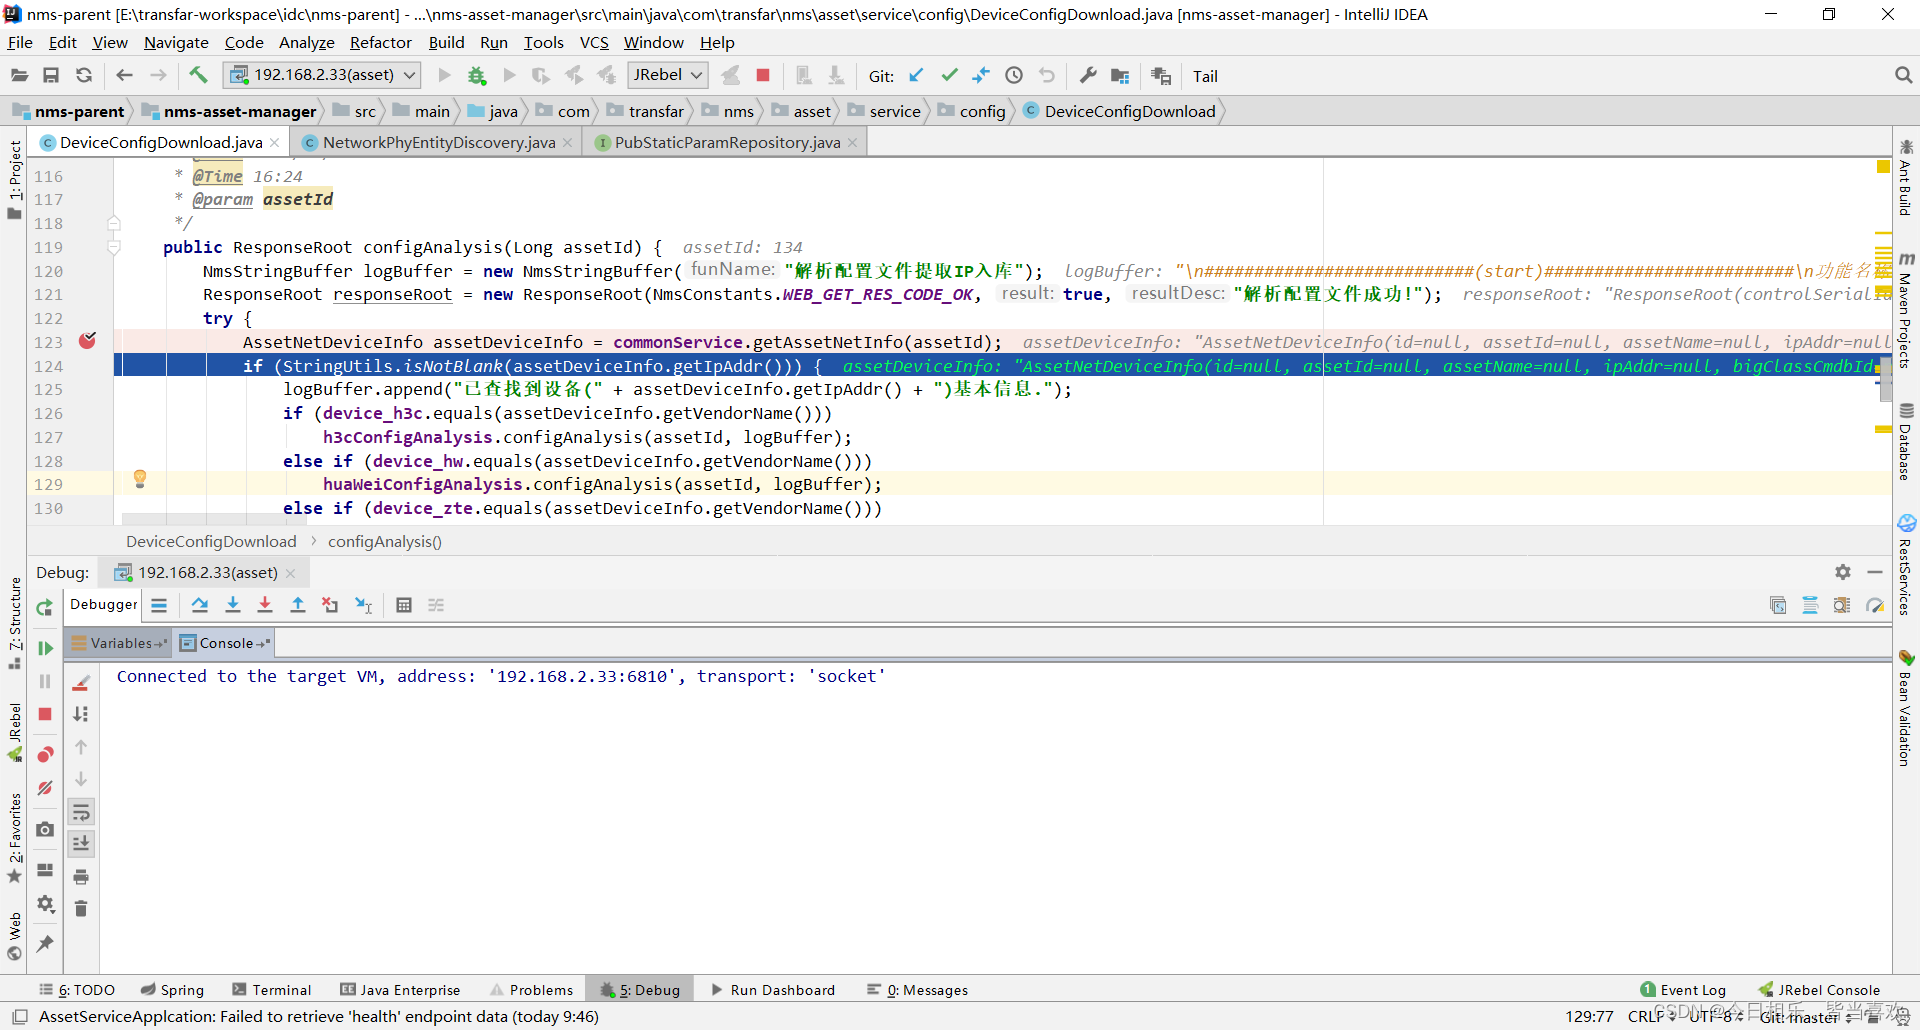Viewport: 1920px width, 1030px height.
Task: Open the Problems tool window
Action: (532, 990)
